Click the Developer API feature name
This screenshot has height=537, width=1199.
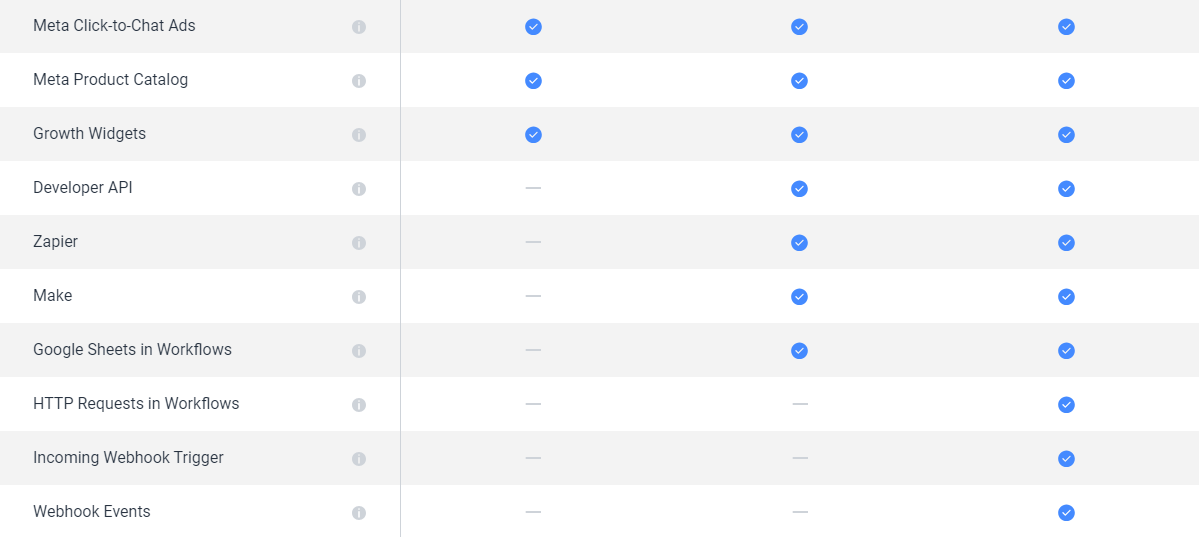point(83,187)
